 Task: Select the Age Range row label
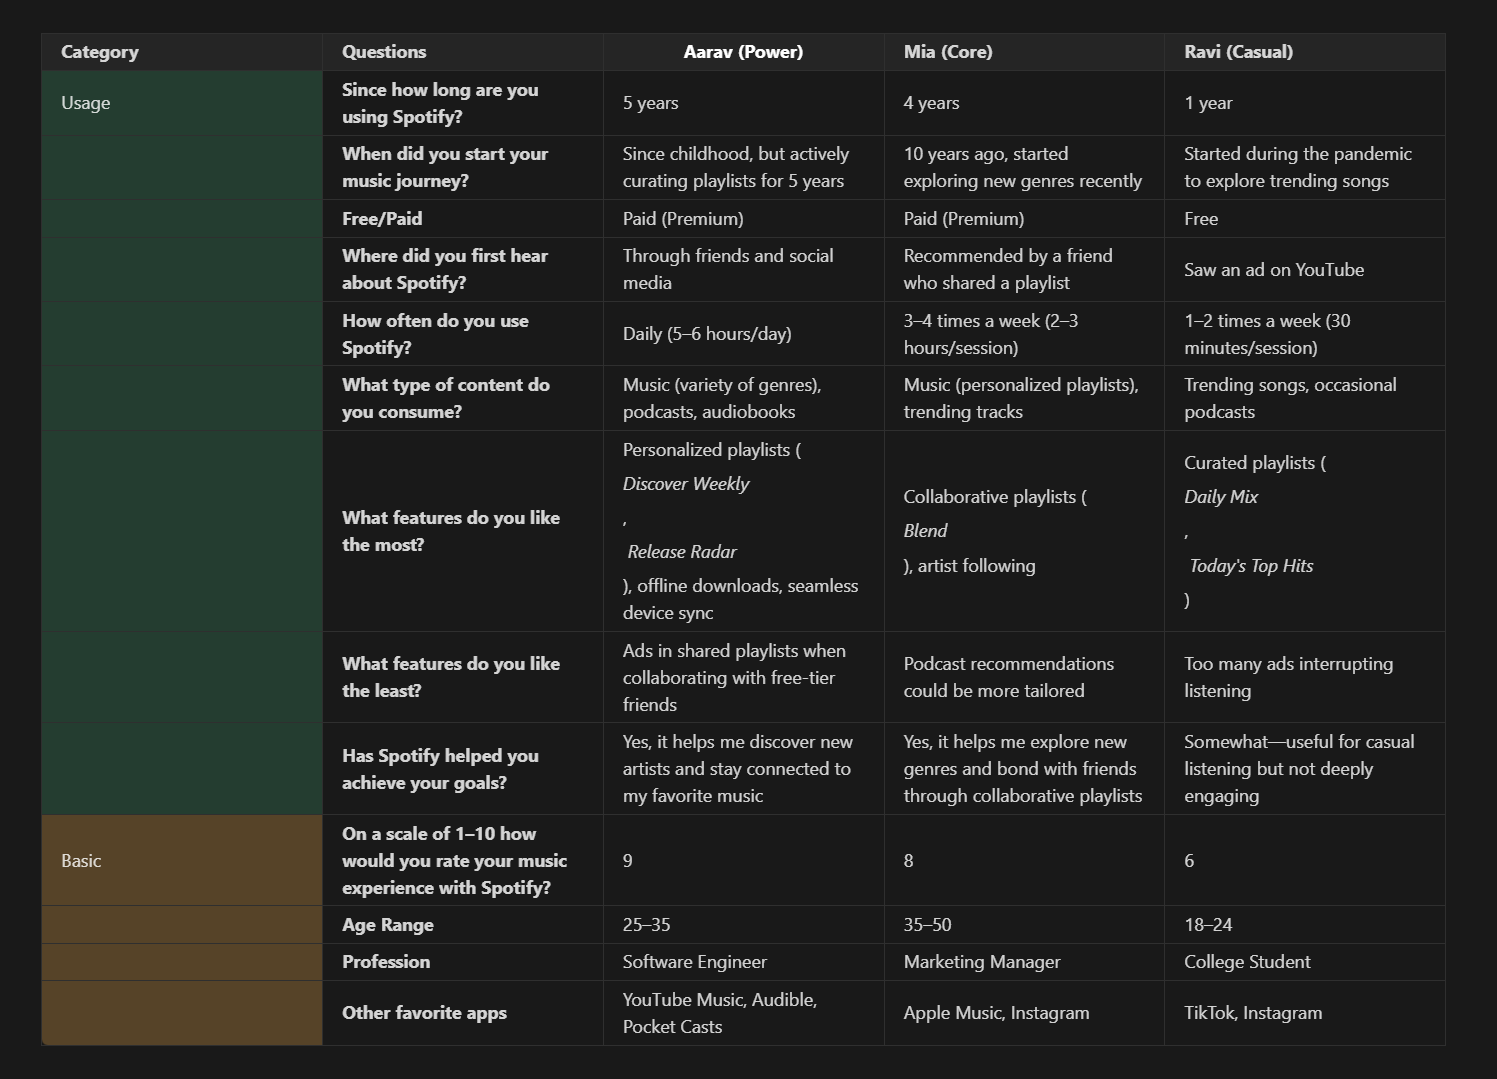tap(463, 925)
